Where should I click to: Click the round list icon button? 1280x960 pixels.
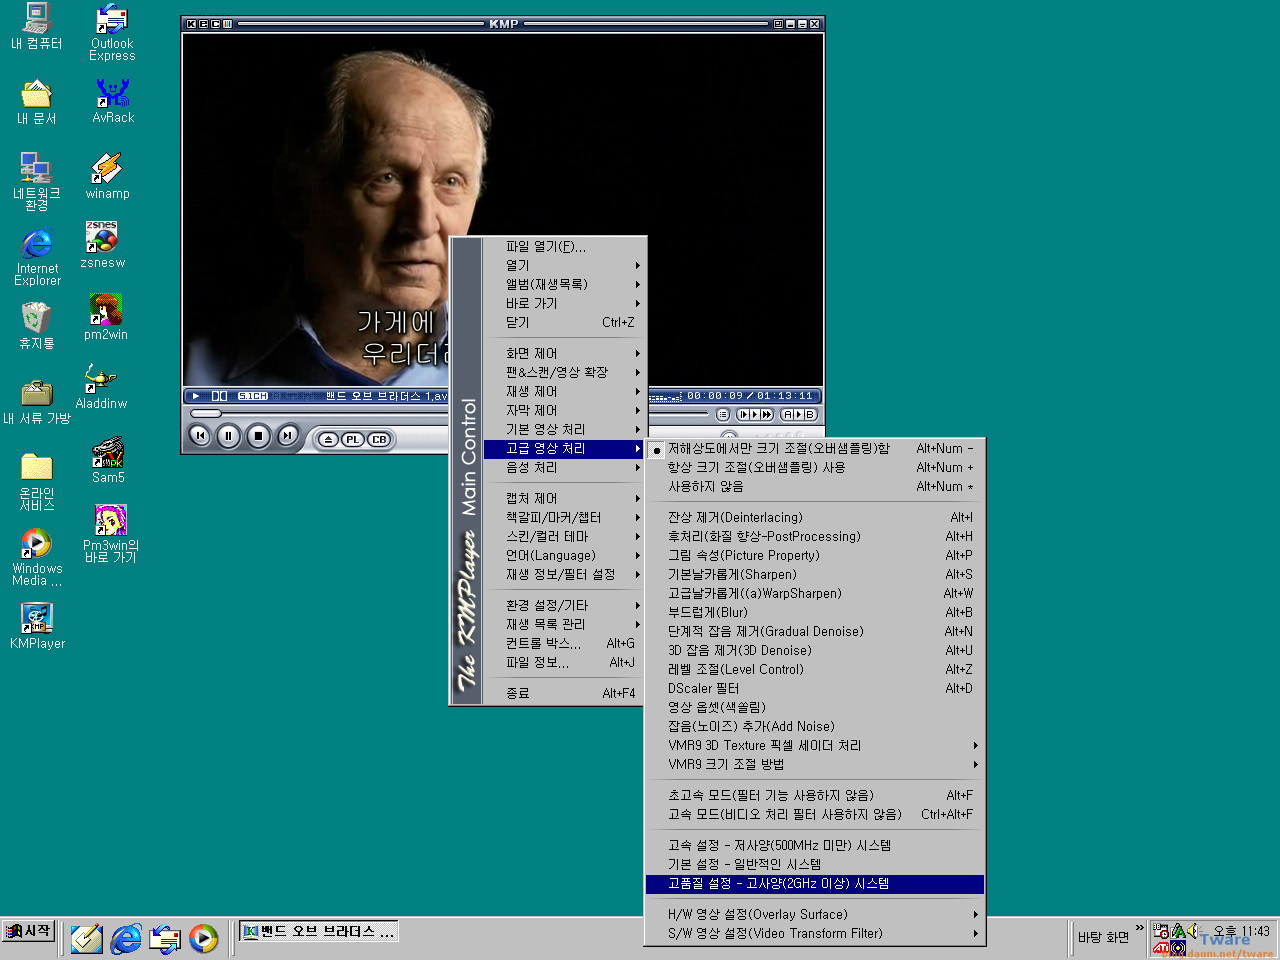coord(723,414)
